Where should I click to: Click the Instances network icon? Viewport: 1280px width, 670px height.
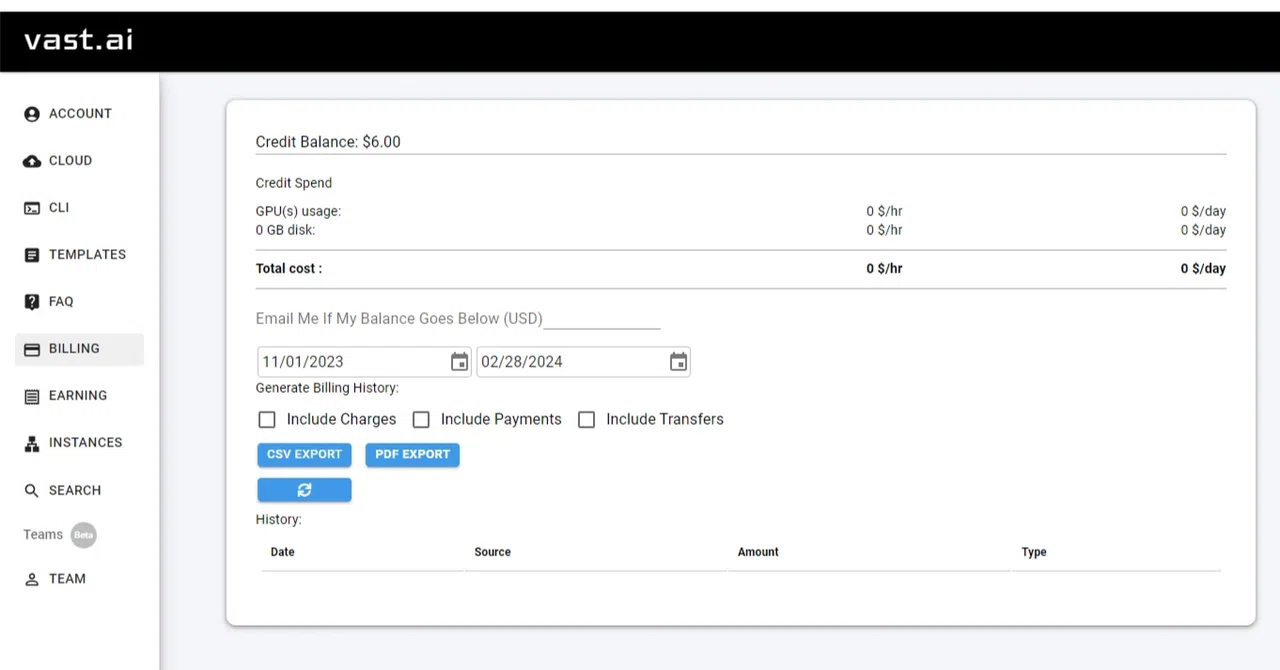(x=31, y=443)
